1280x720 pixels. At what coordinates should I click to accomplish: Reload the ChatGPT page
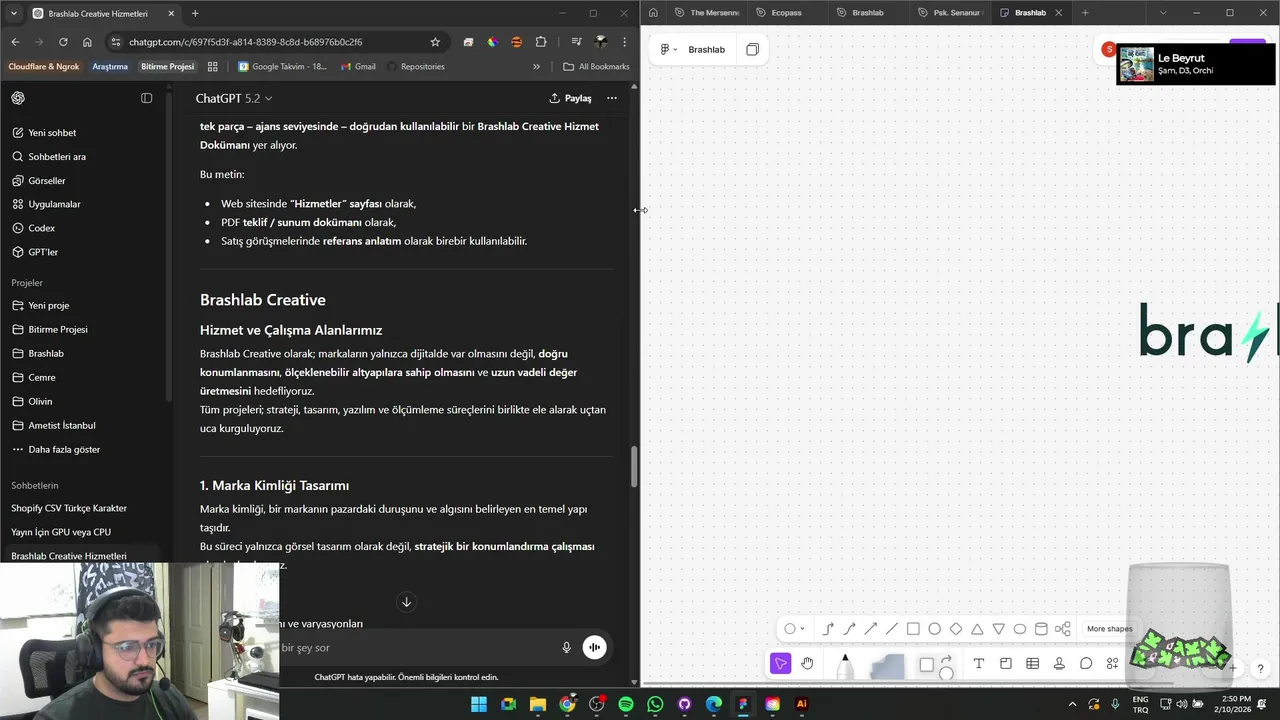[63, 42]
